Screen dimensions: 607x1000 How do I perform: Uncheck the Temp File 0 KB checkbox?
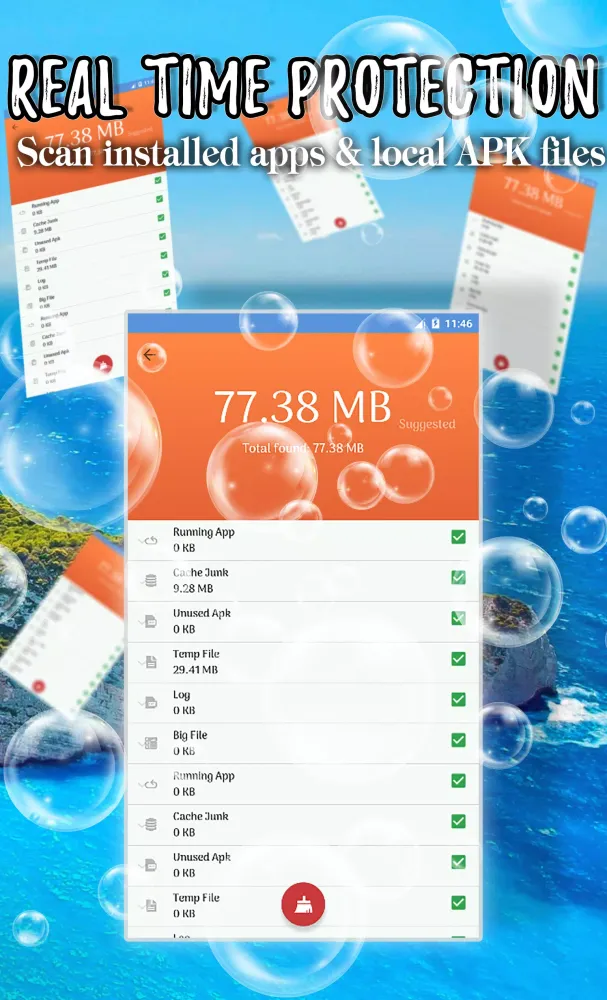pyautogui.click(x=458, y=902)
